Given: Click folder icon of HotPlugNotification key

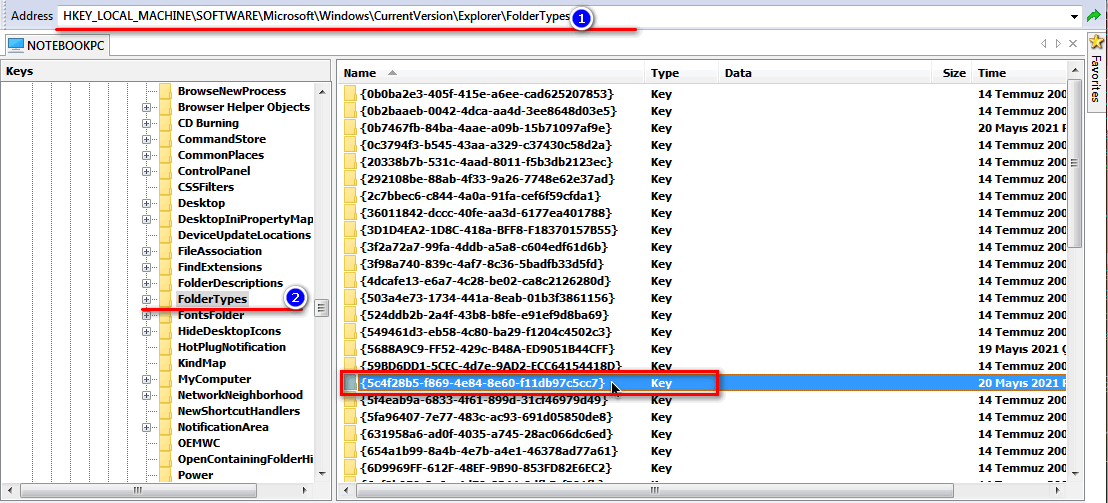Looking at the screenshot, I should 166,347.
